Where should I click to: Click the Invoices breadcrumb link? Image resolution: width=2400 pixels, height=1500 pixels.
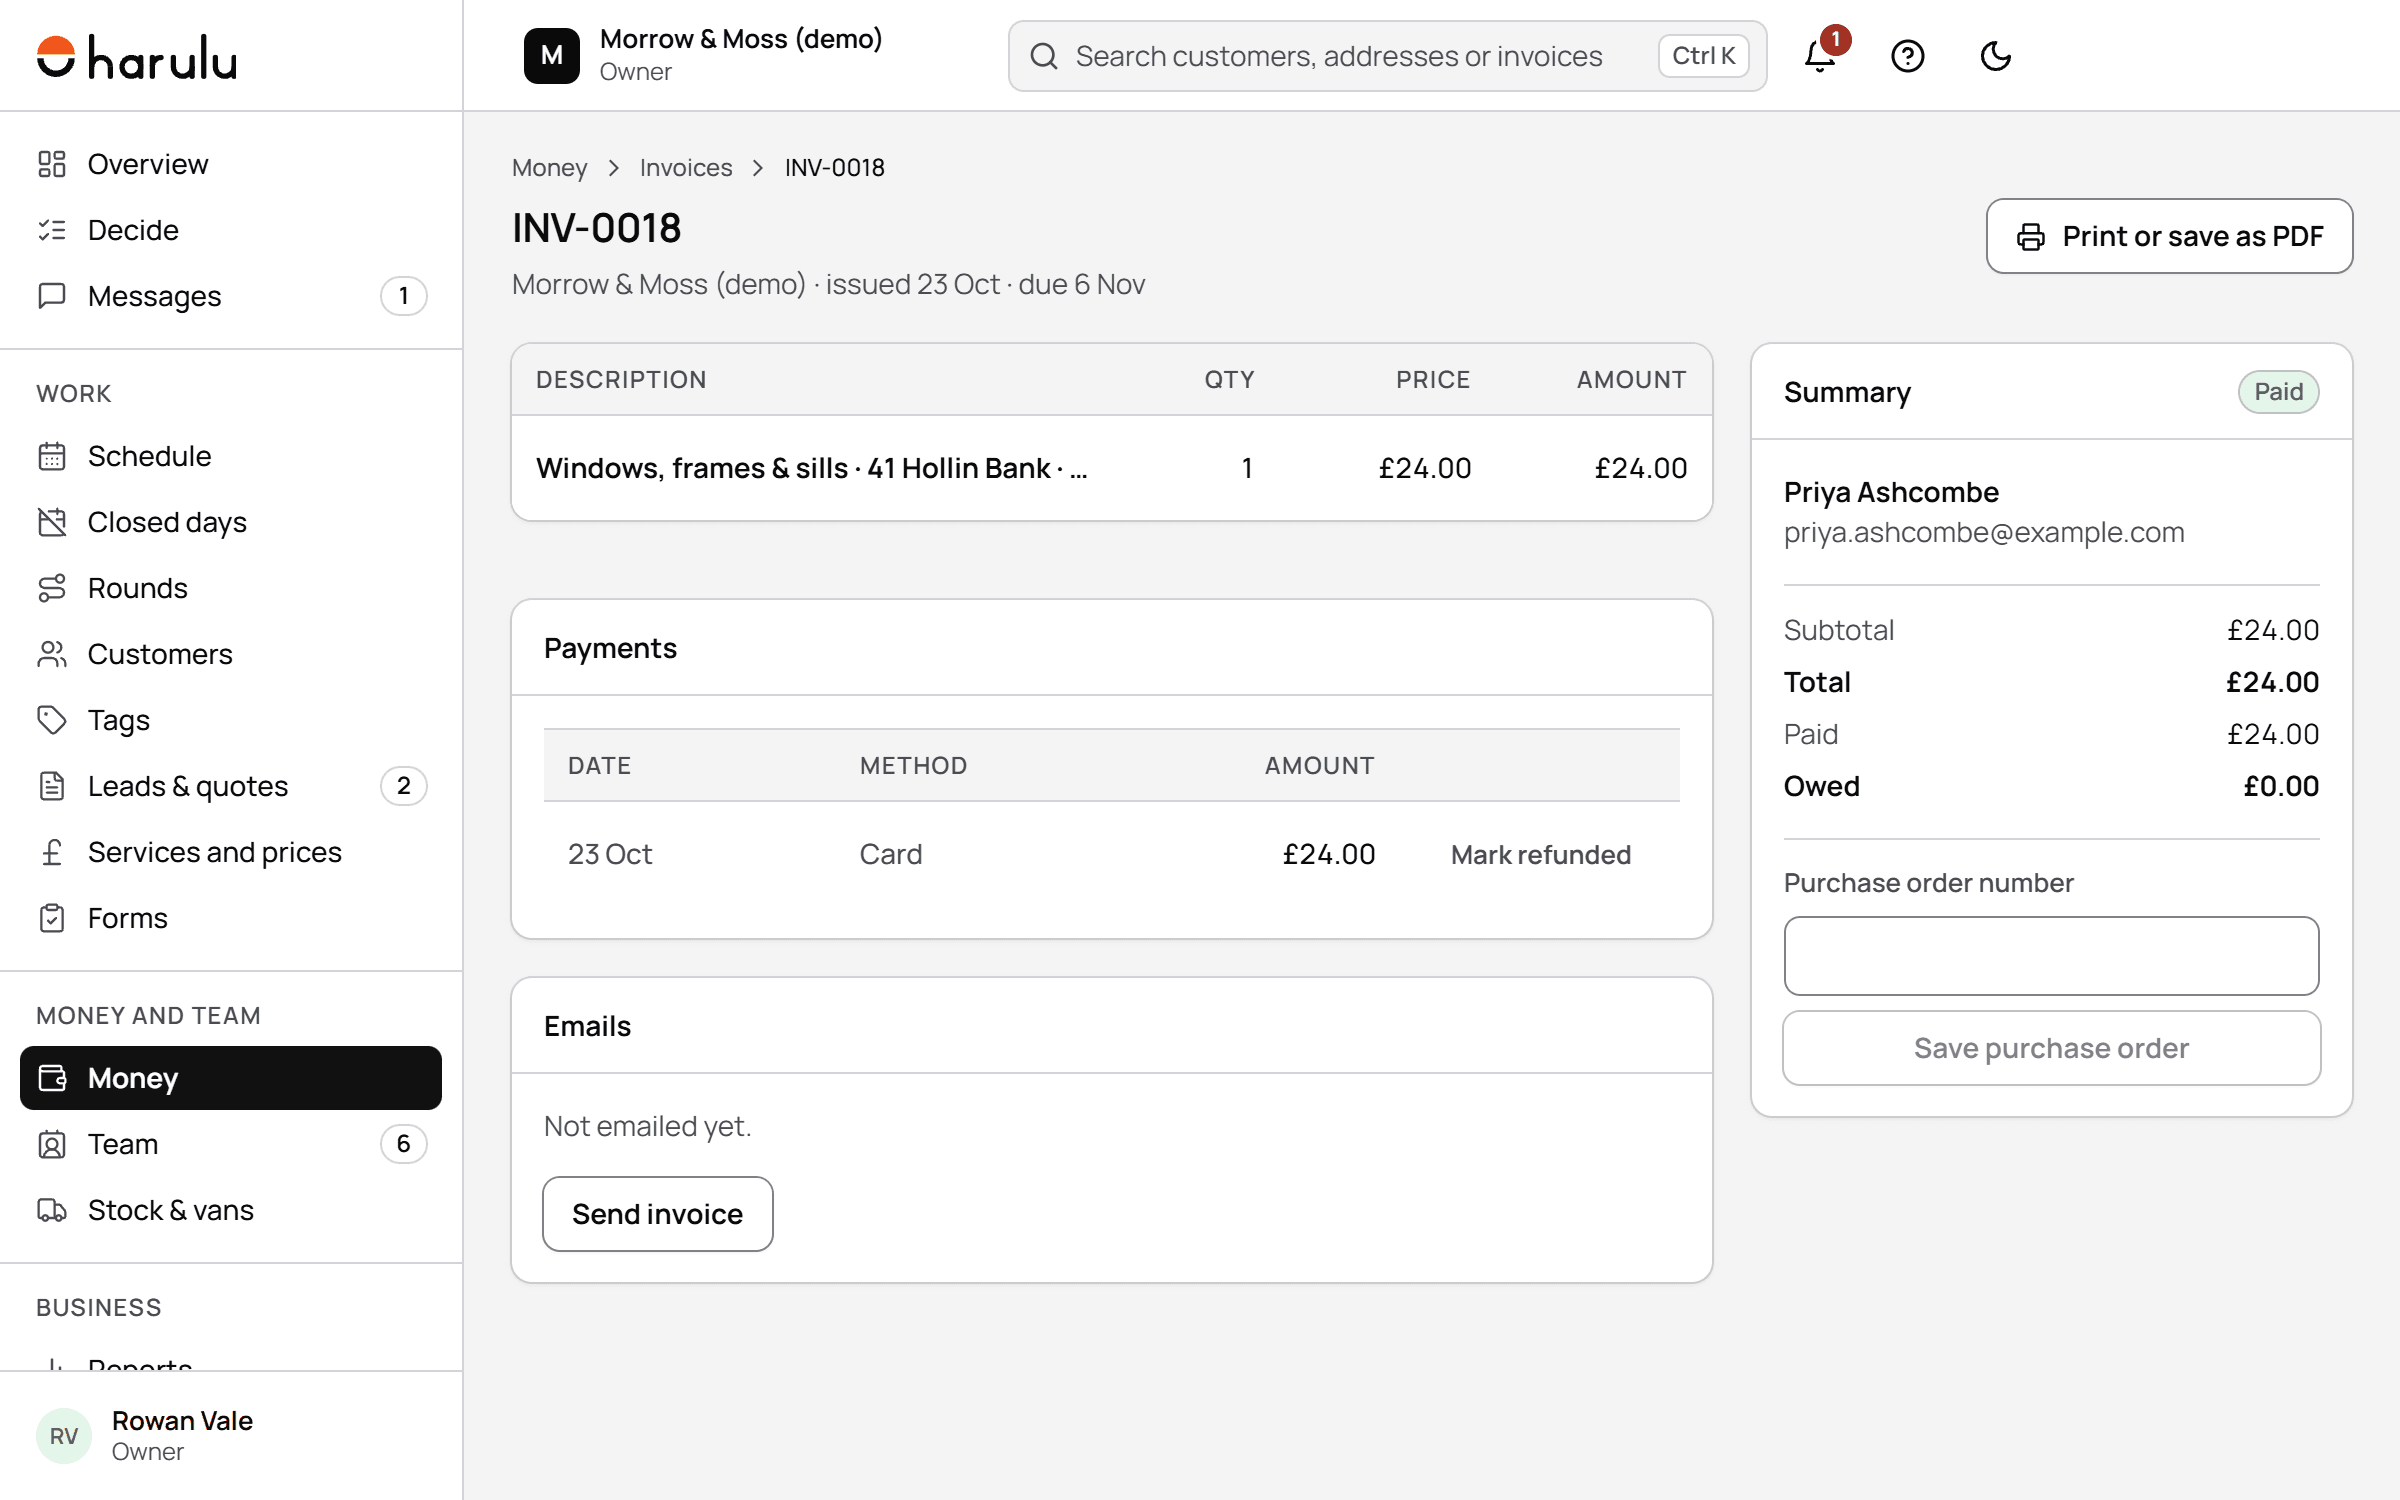click(x=686, y=167)
